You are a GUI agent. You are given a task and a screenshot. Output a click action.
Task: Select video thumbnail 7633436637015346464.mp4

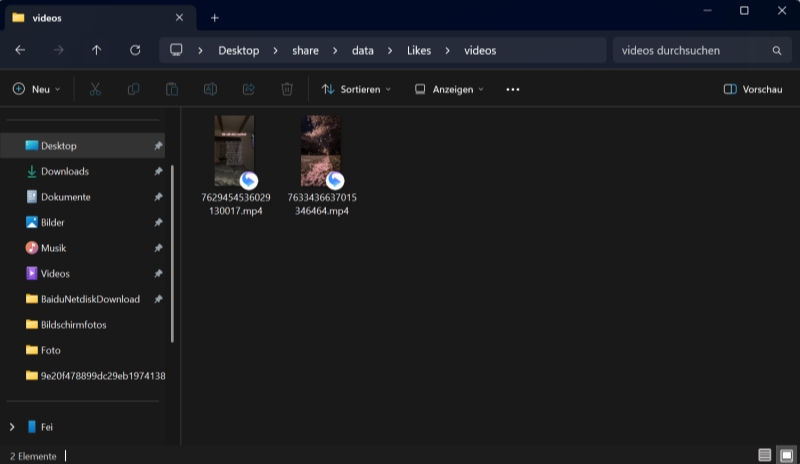pyautogui.click(x=321, y=151)
